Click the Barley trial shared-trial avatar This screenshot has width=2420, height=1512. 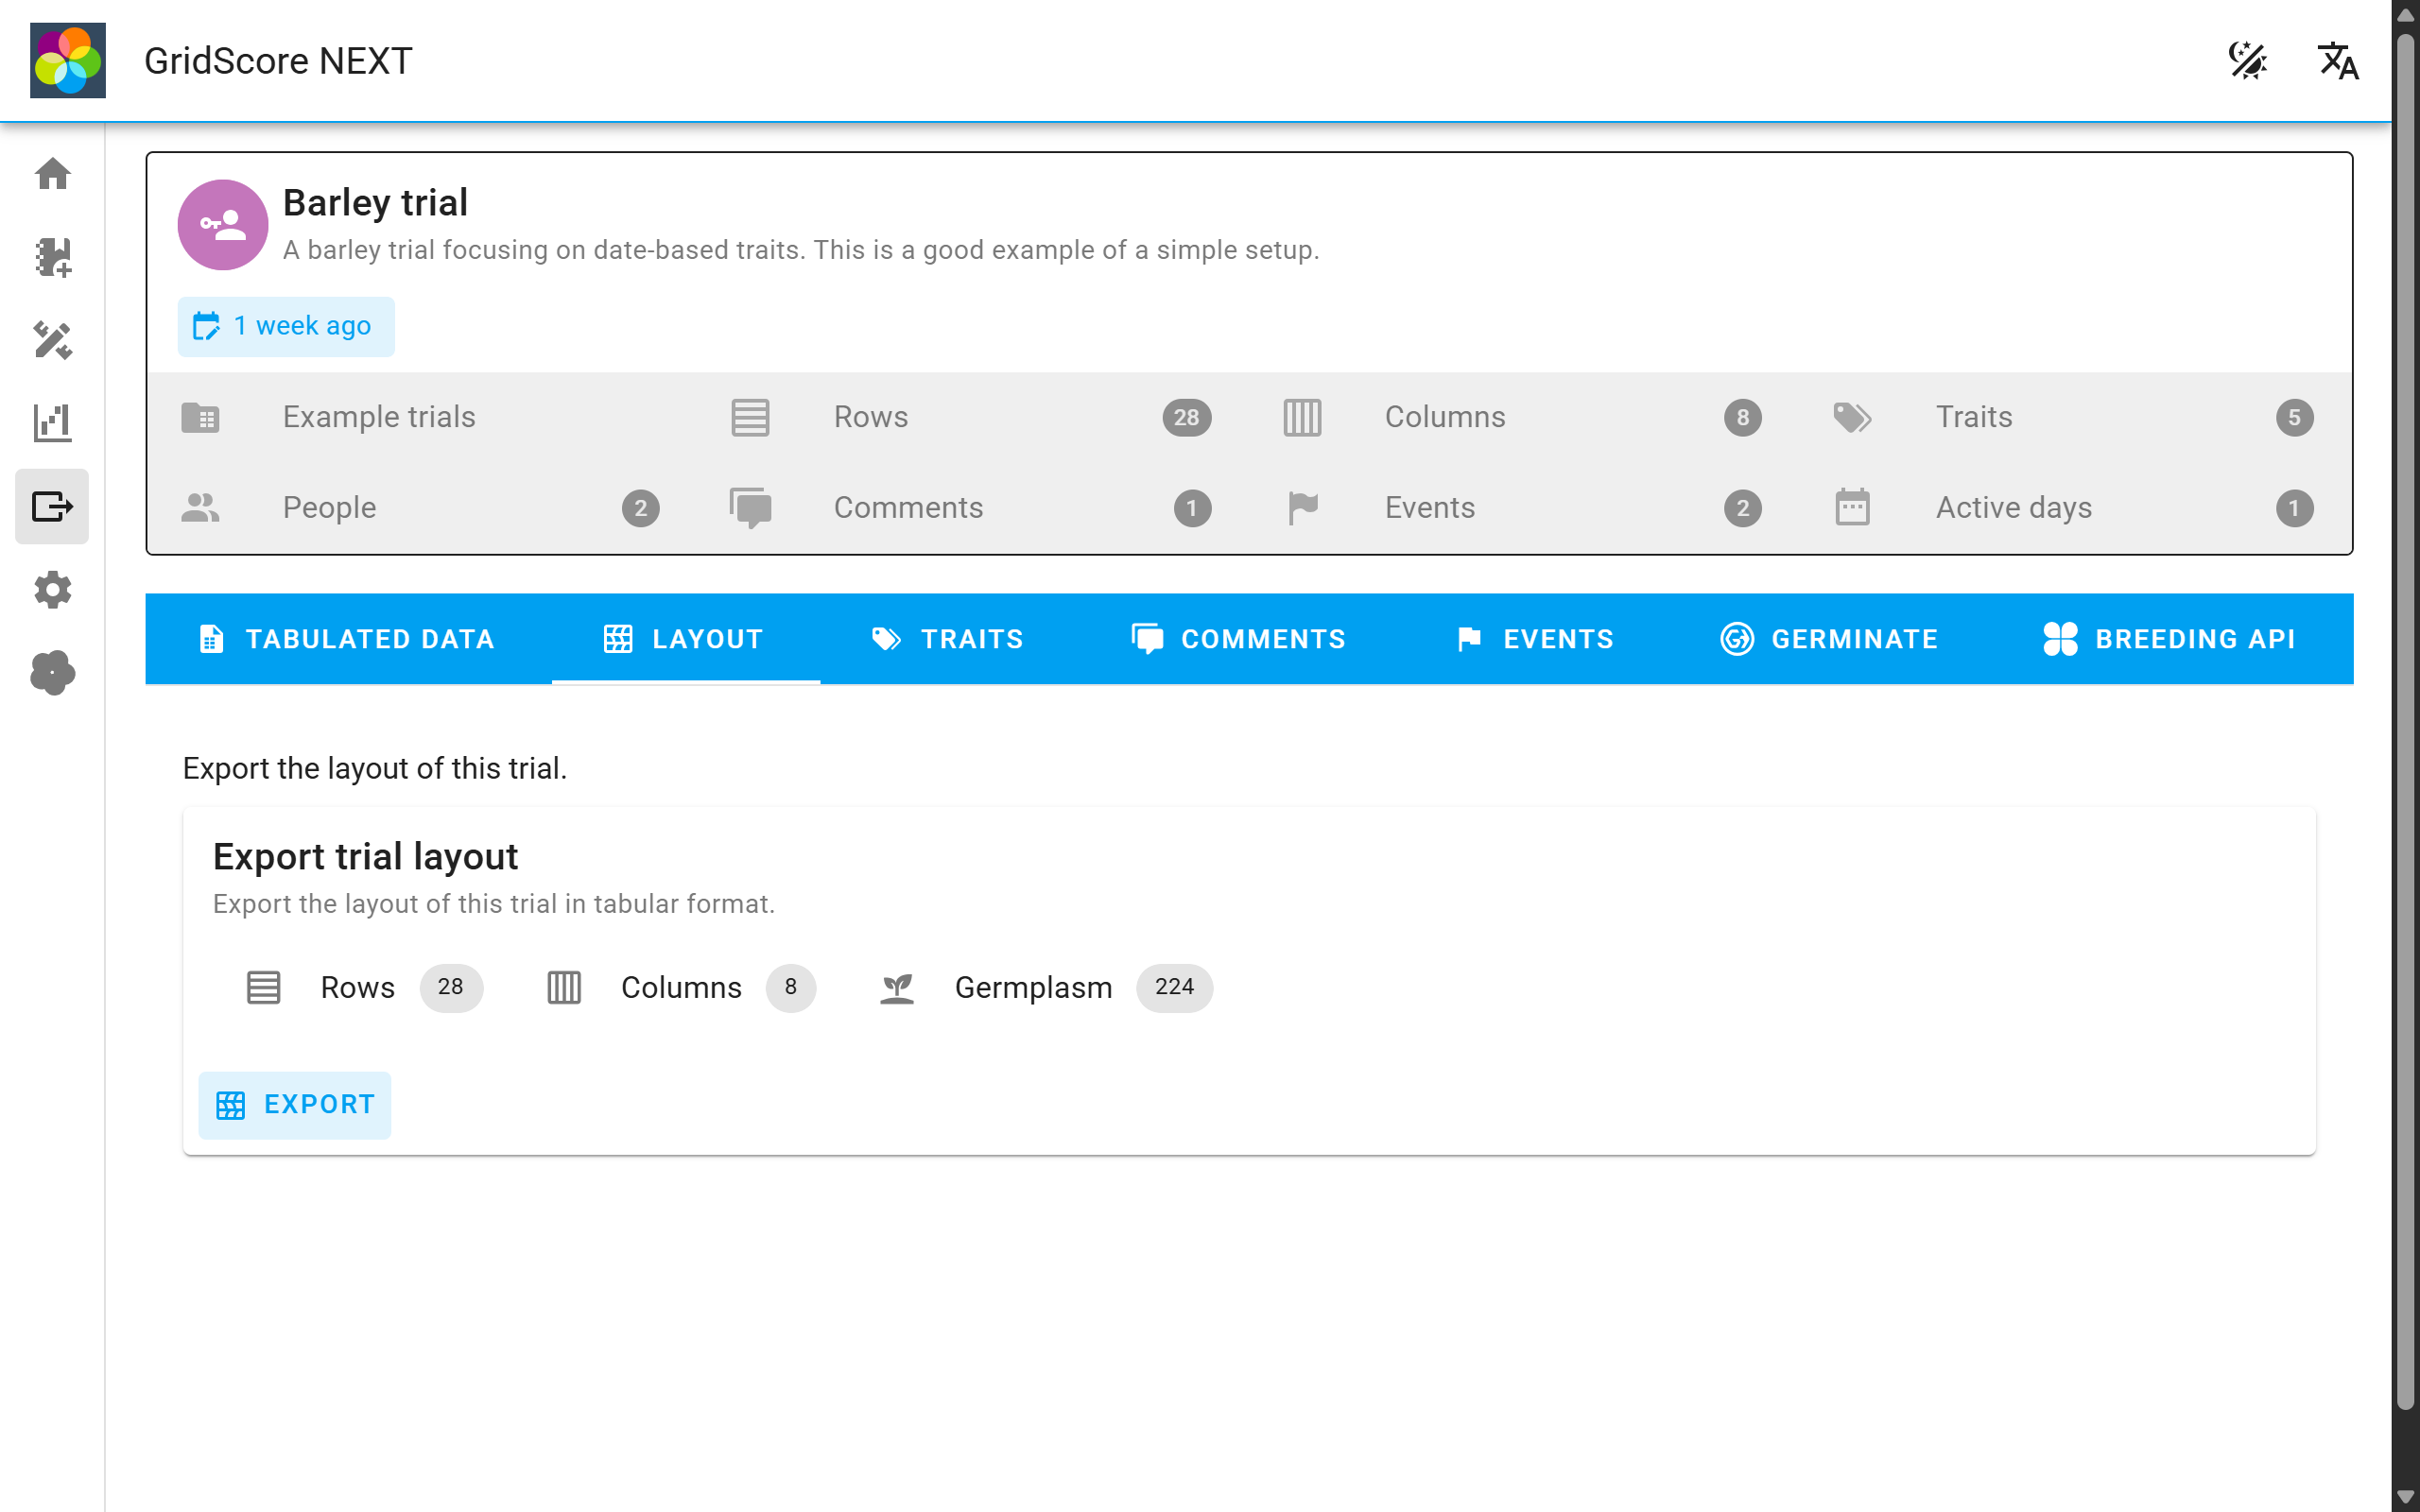tap(222, 225)
